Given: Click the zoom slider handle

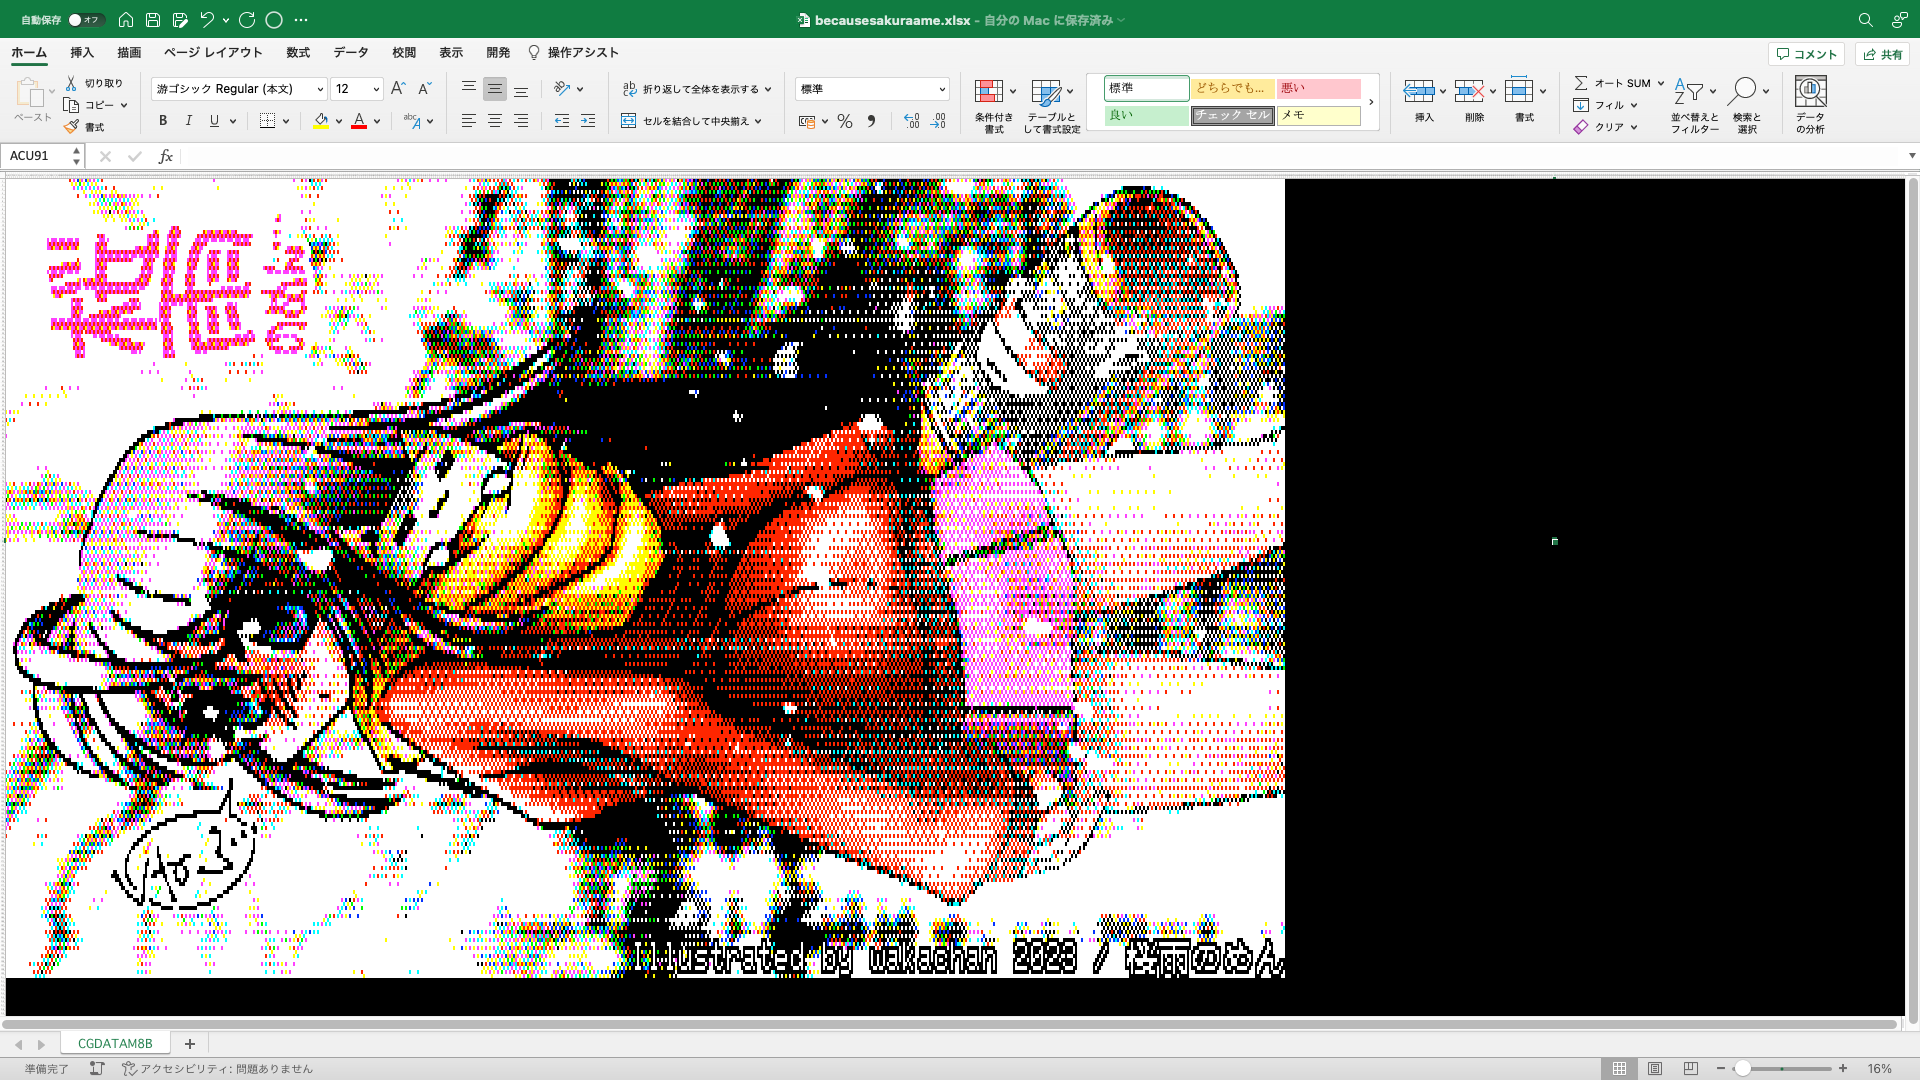Looking at the screenshot, I should coord(1742,1068).
